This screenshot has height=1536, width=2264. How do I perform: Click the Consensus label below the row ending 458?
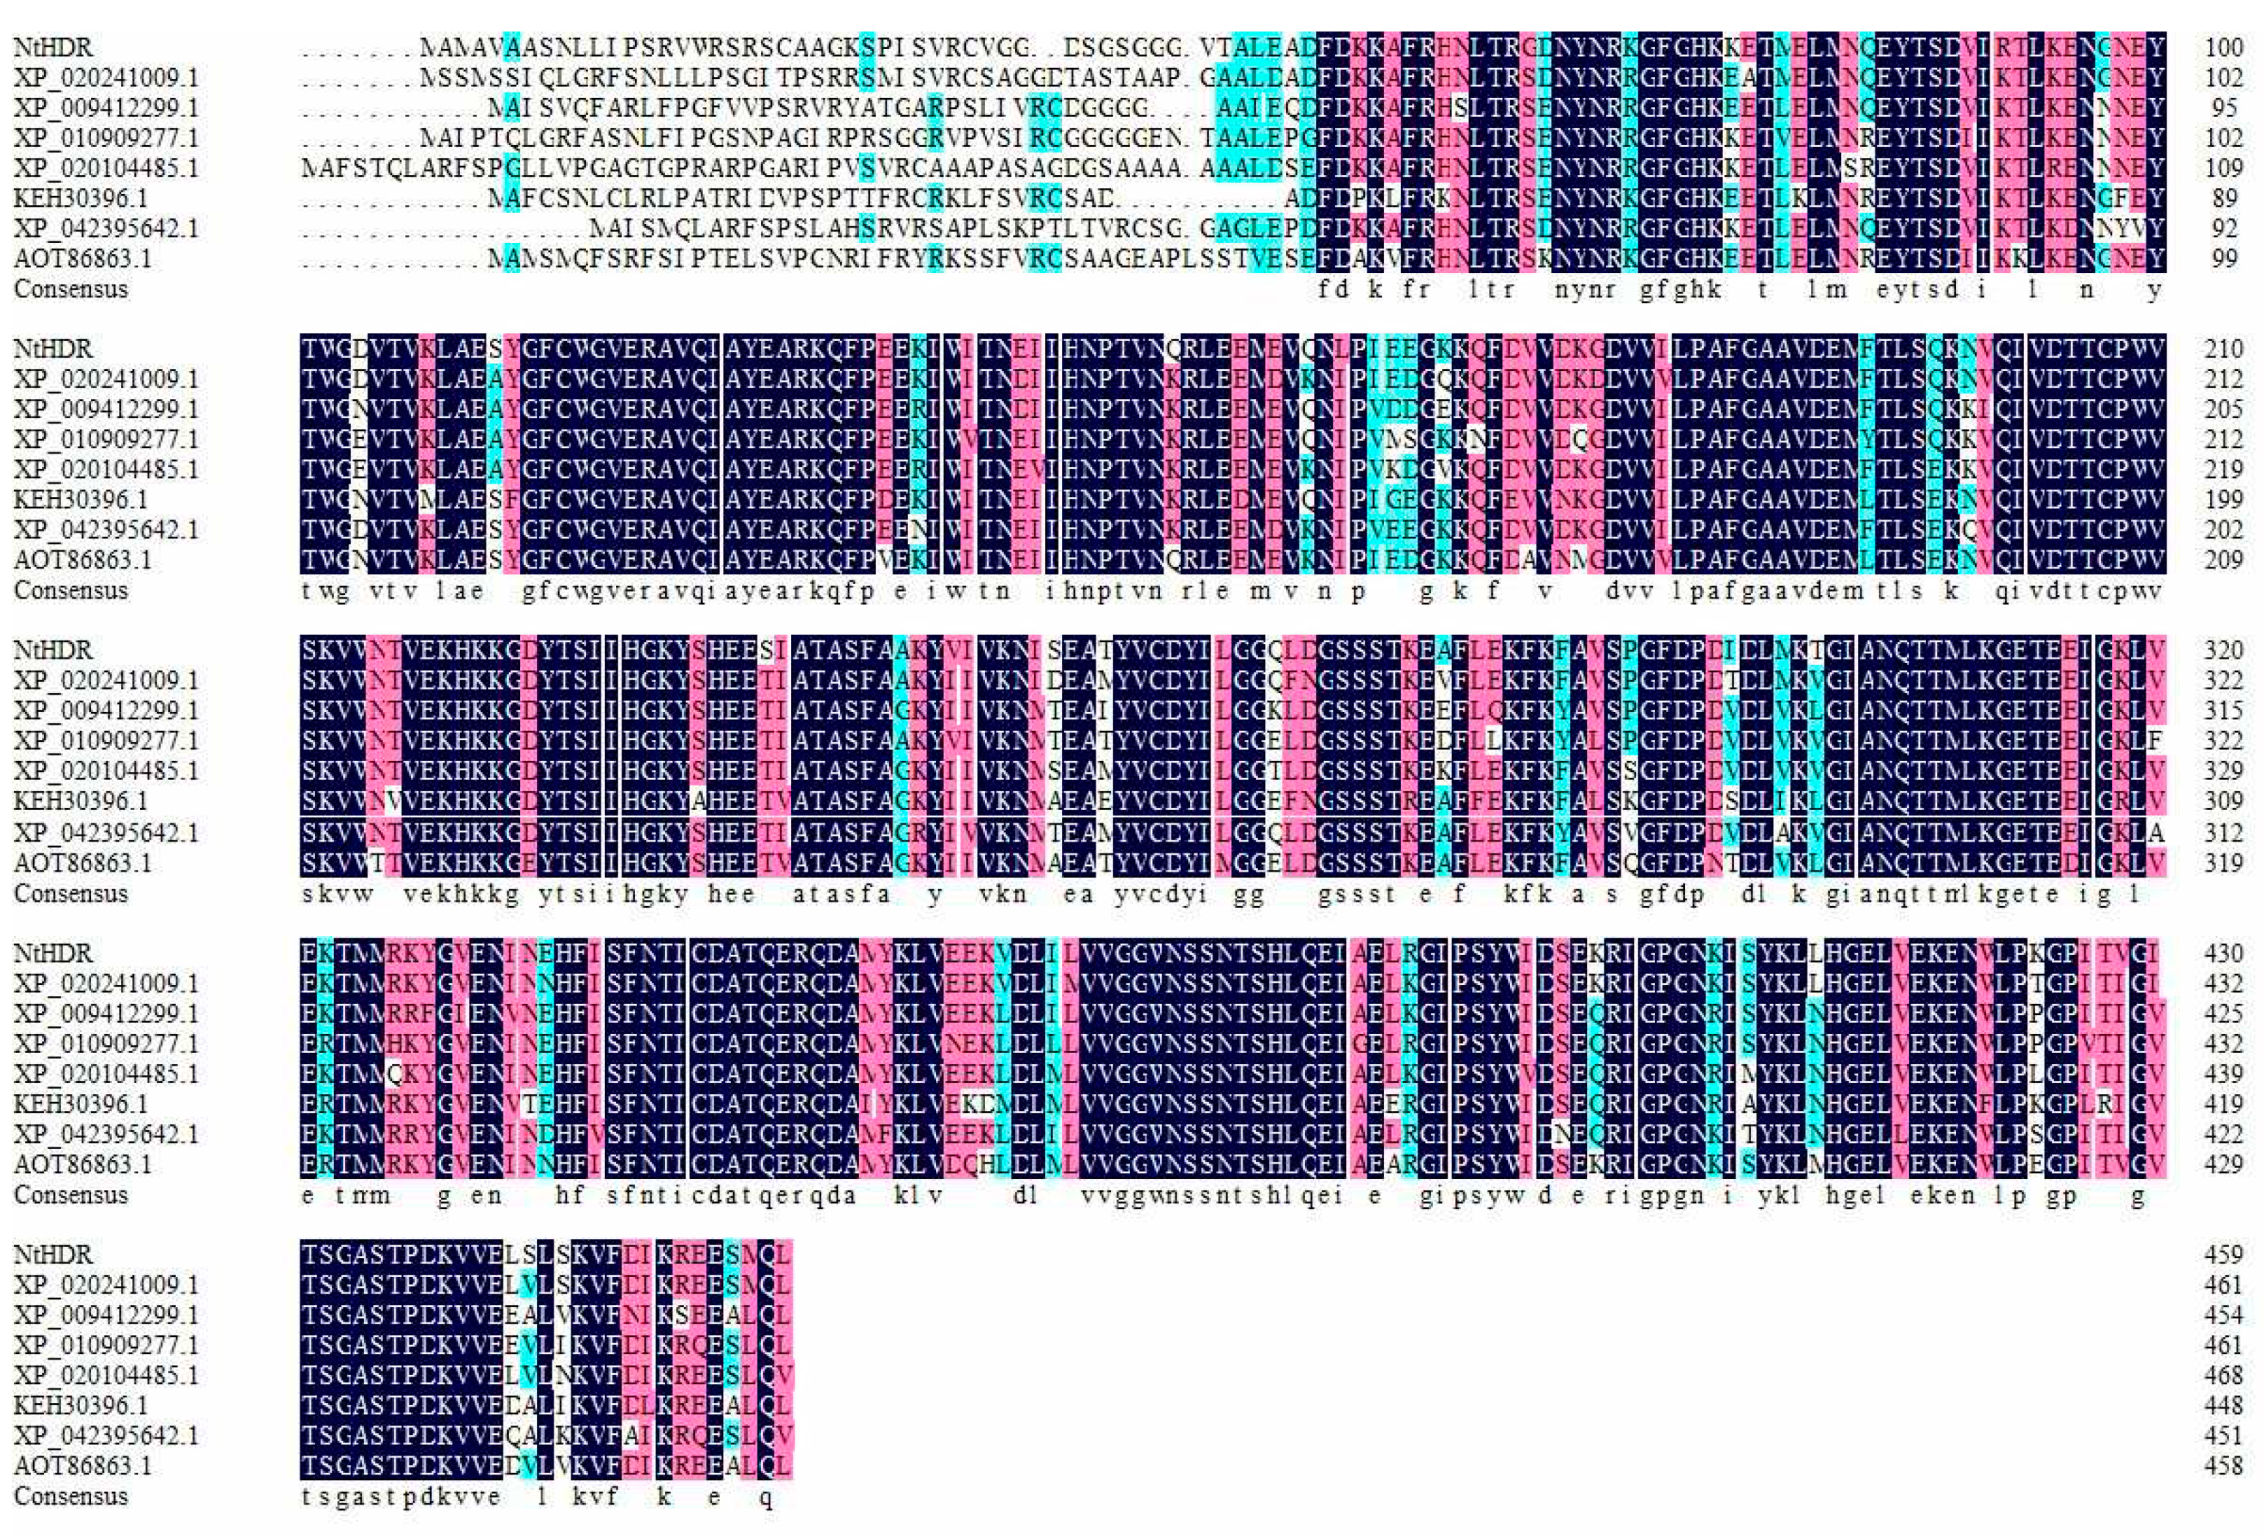70,1496
